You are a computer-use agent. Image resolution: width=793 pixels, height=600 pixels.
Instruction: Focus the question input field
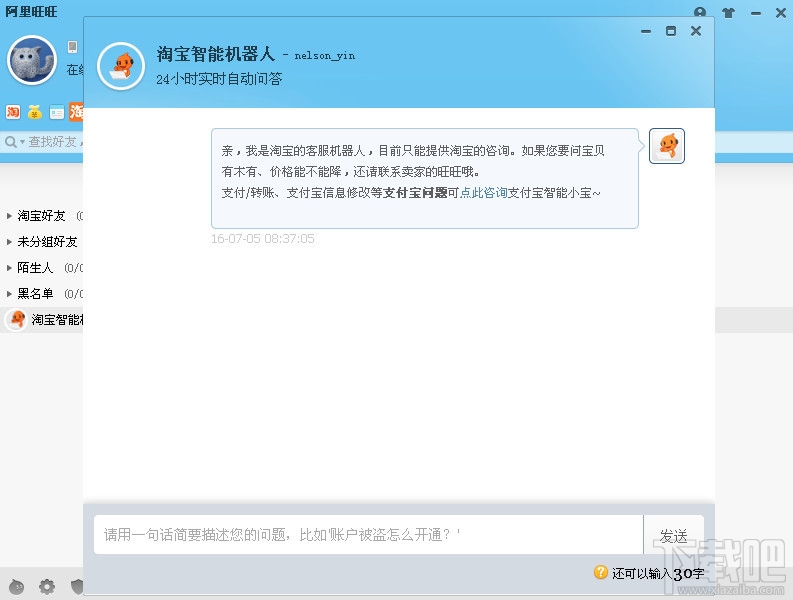pos(368,535)
